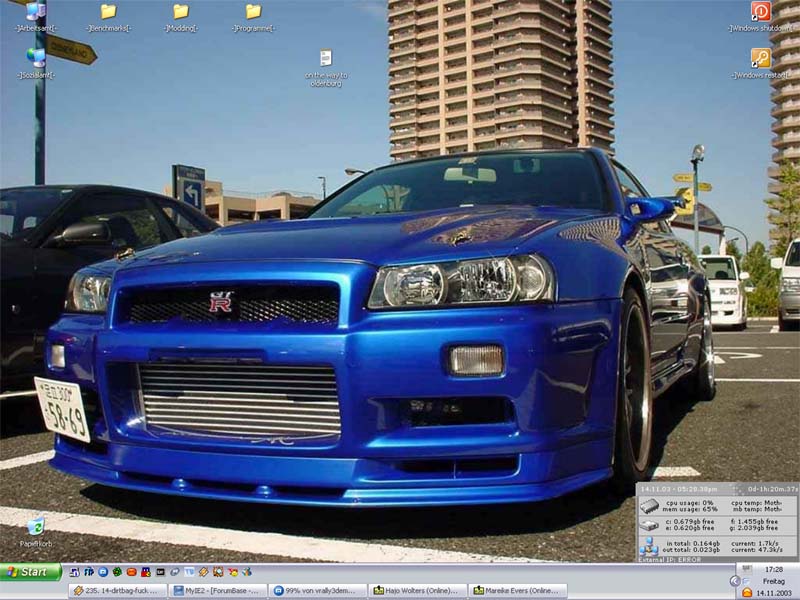Switch to Mareike Evers (Online) chat window
The width and height of the screenshot is (800, 600).
click(x=518, y=591)
